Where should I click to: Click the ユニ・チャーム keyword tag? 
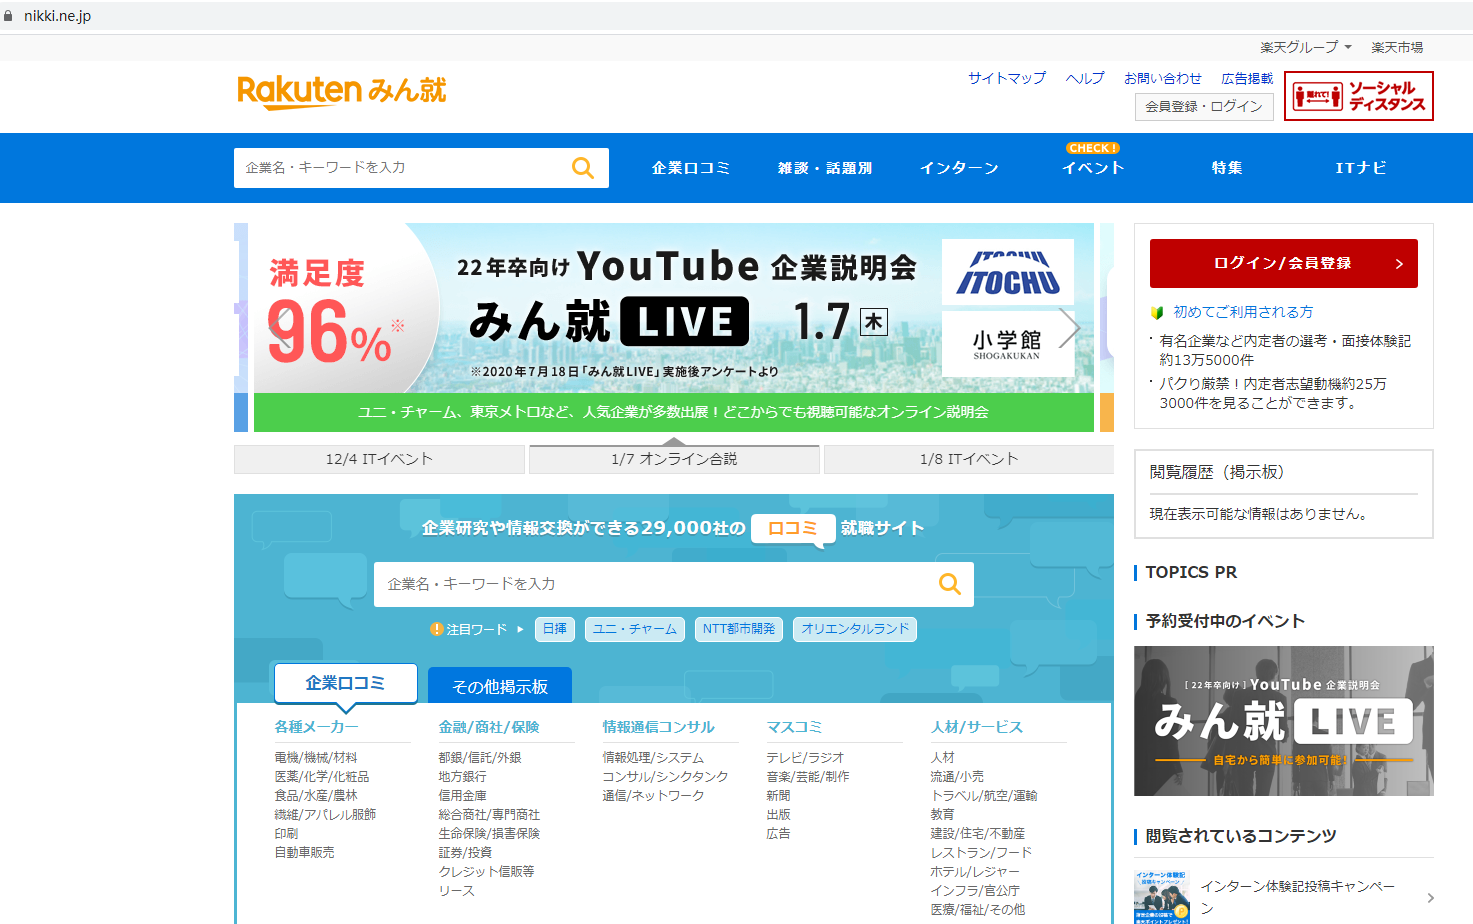(x=635, y=629)
